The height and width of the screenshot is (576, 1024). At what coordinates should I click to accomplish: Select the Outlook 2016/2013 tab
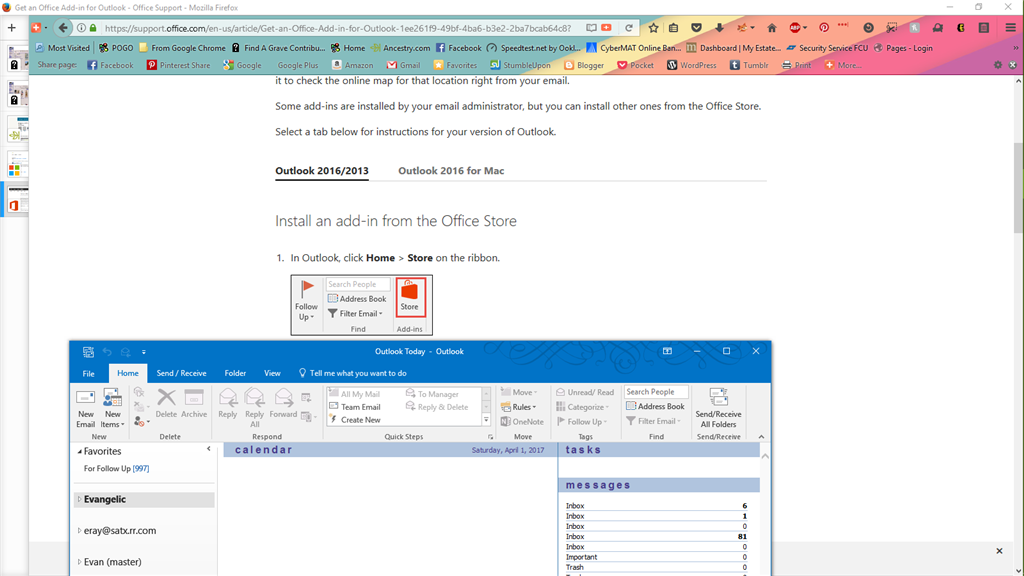click(322, 171)
